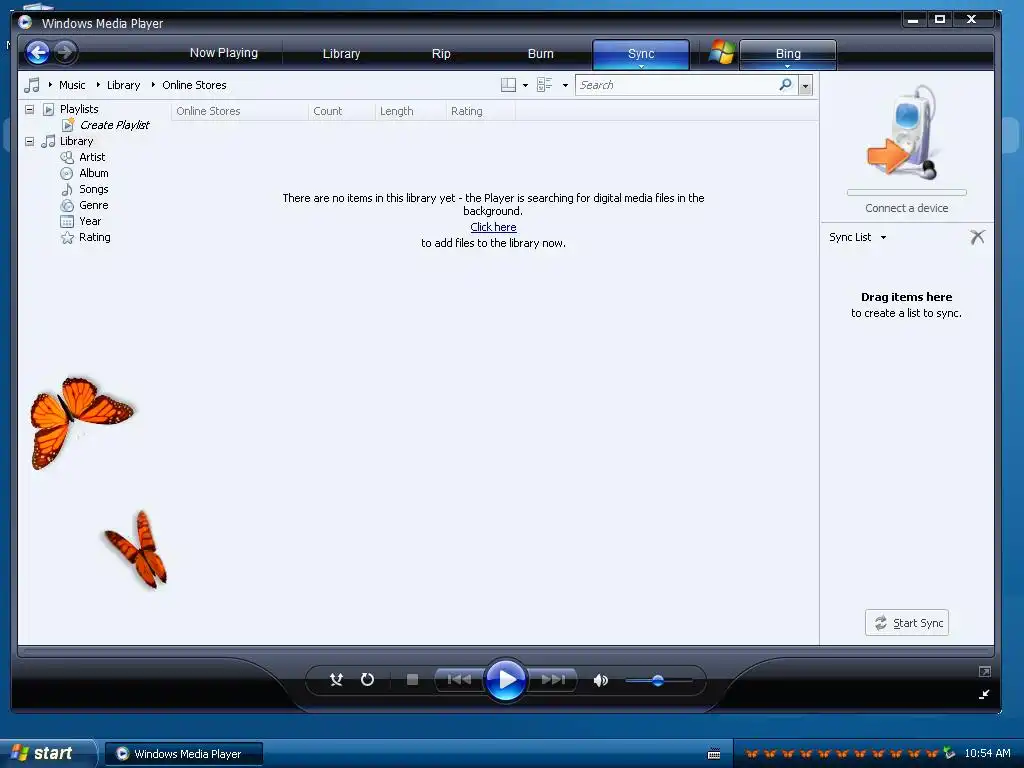
Task: Click the Windows Start button
Action: [47, 753]
